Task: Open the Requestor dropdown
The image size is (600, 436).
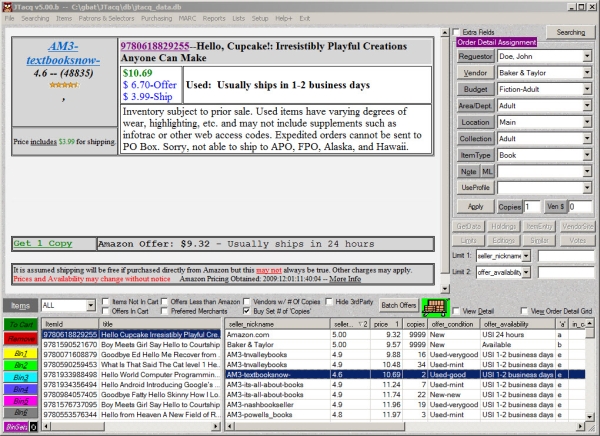Action: pyautogui.click(x=587, y=56)
